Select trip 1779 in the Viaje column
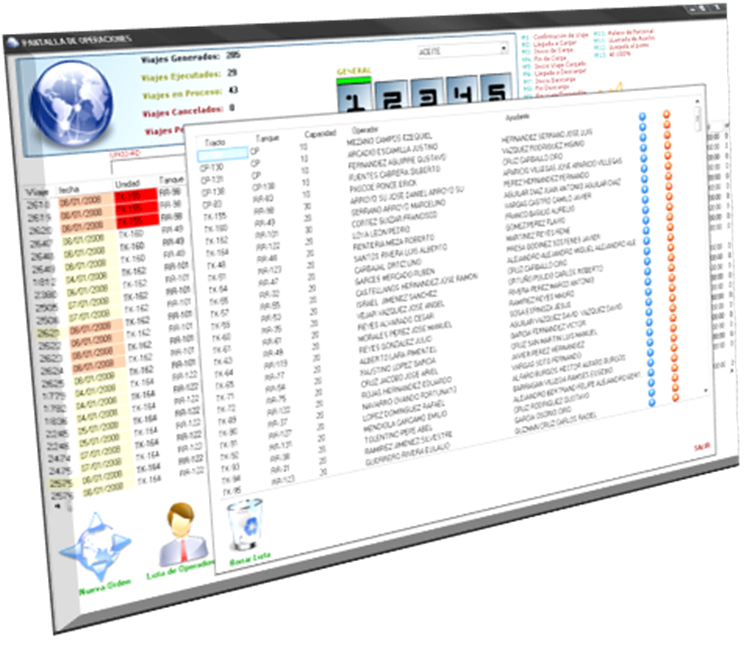The height and width of the screenshot is (645, 755). (54, 396)
